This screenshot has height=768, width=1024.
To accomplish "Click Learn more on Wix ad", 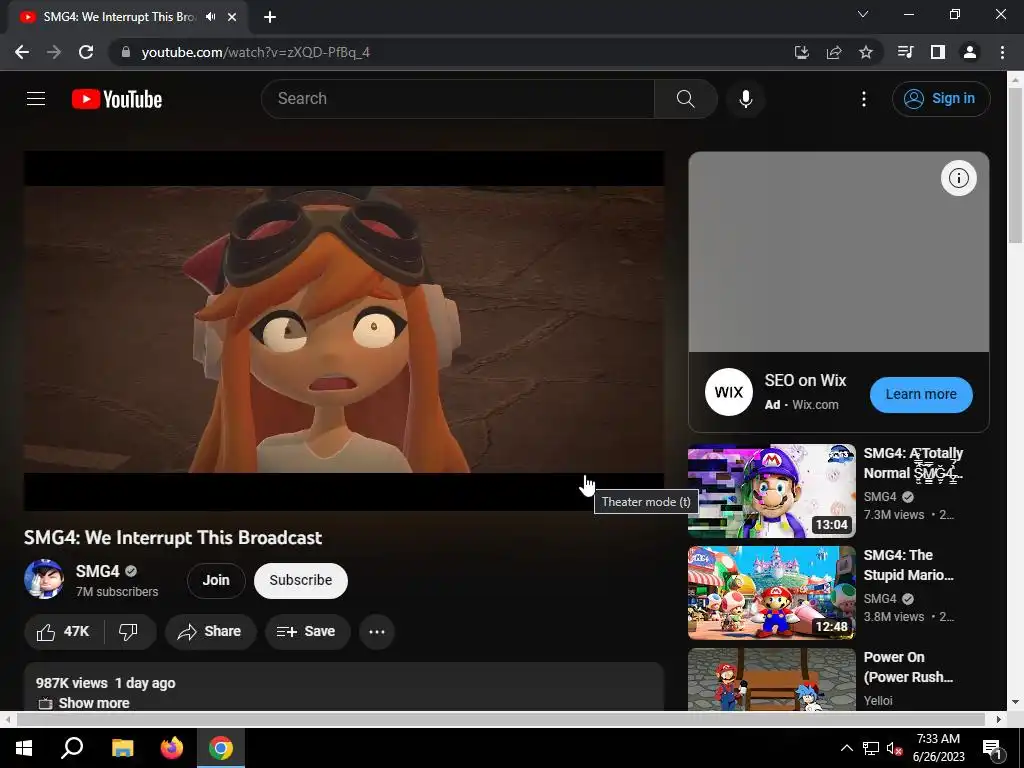I will (x=921, y=394).
